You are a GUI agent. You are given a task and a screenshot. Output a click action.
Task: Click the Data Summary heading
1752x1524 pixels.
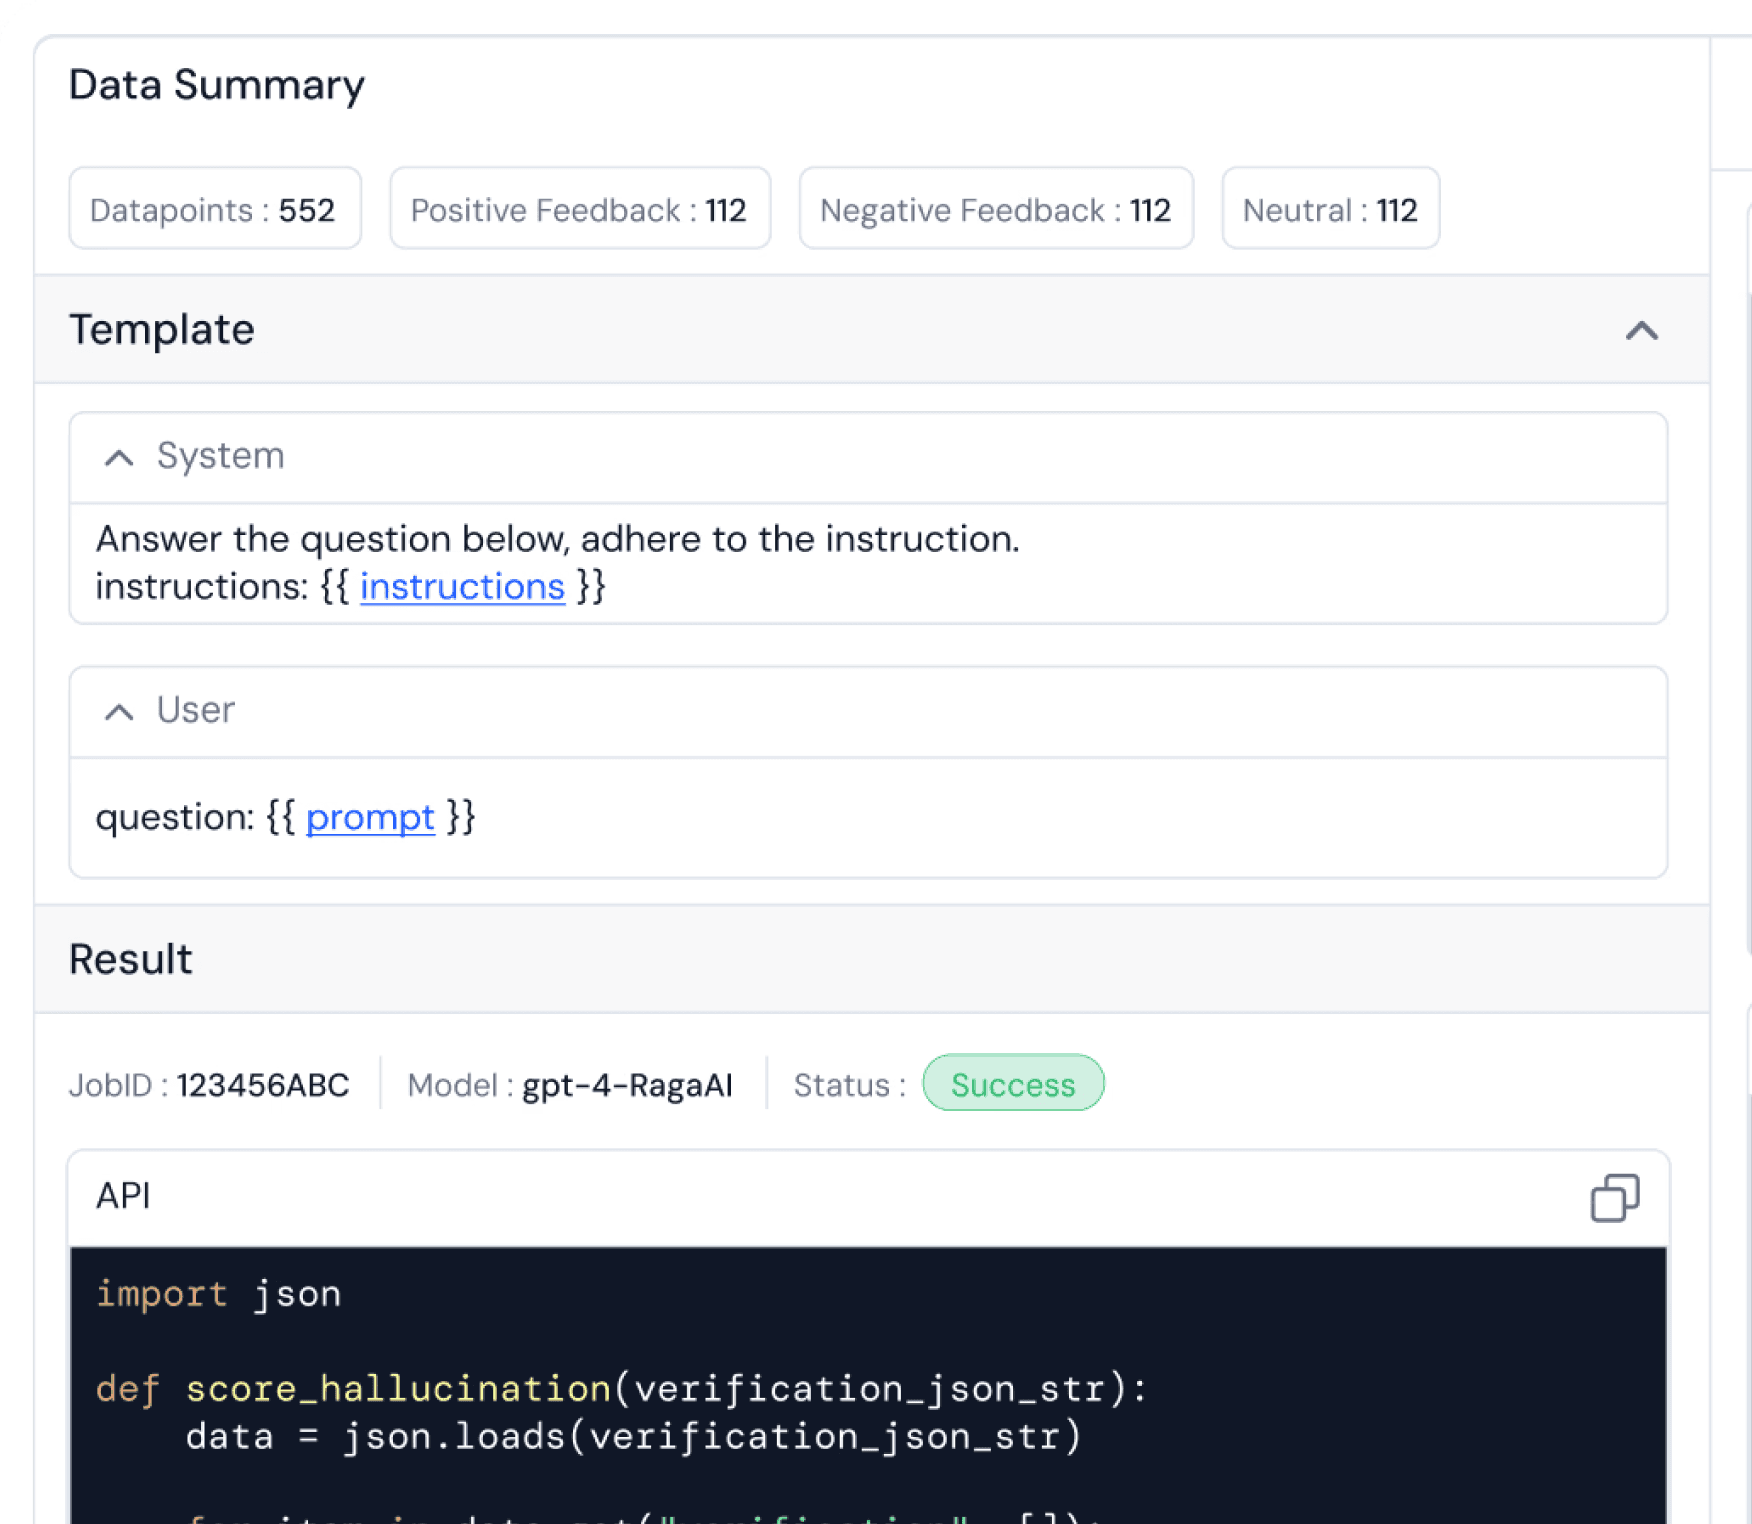click(217, 85)
